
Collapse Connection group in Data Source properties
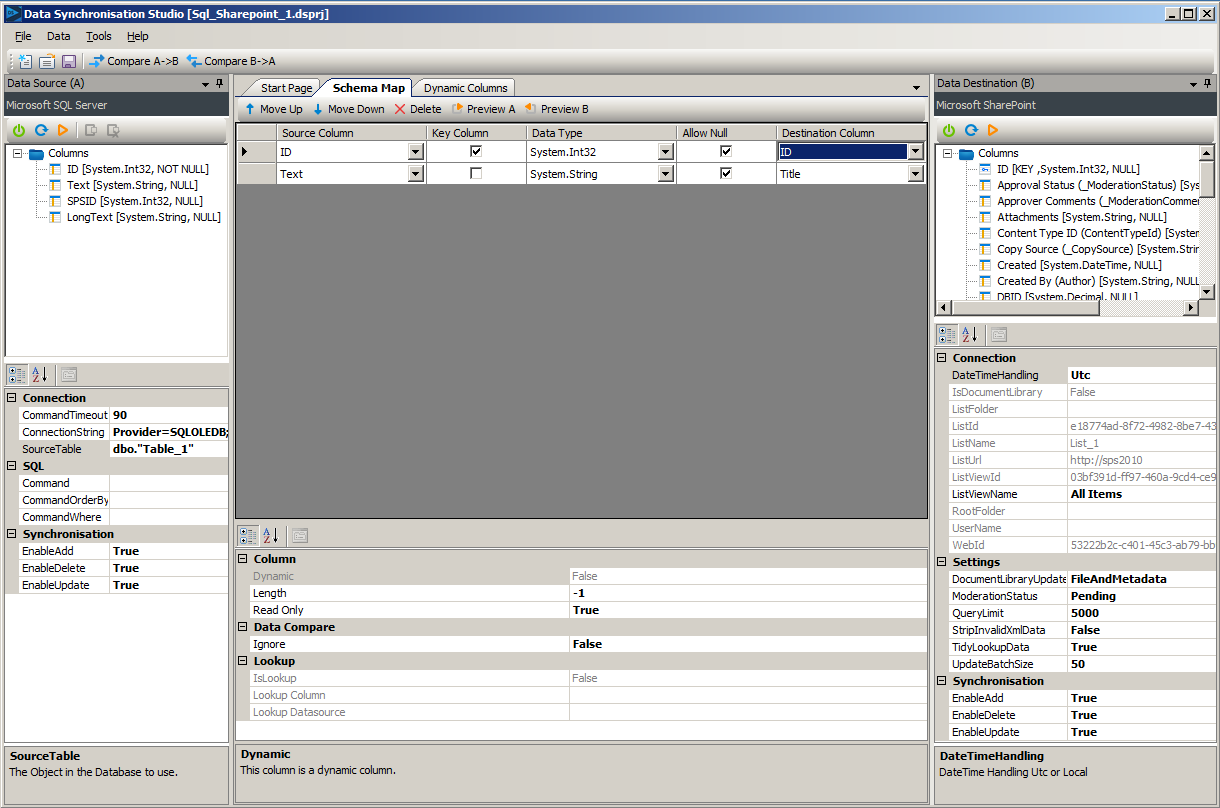pyautogui.click(x=13, y=398)
